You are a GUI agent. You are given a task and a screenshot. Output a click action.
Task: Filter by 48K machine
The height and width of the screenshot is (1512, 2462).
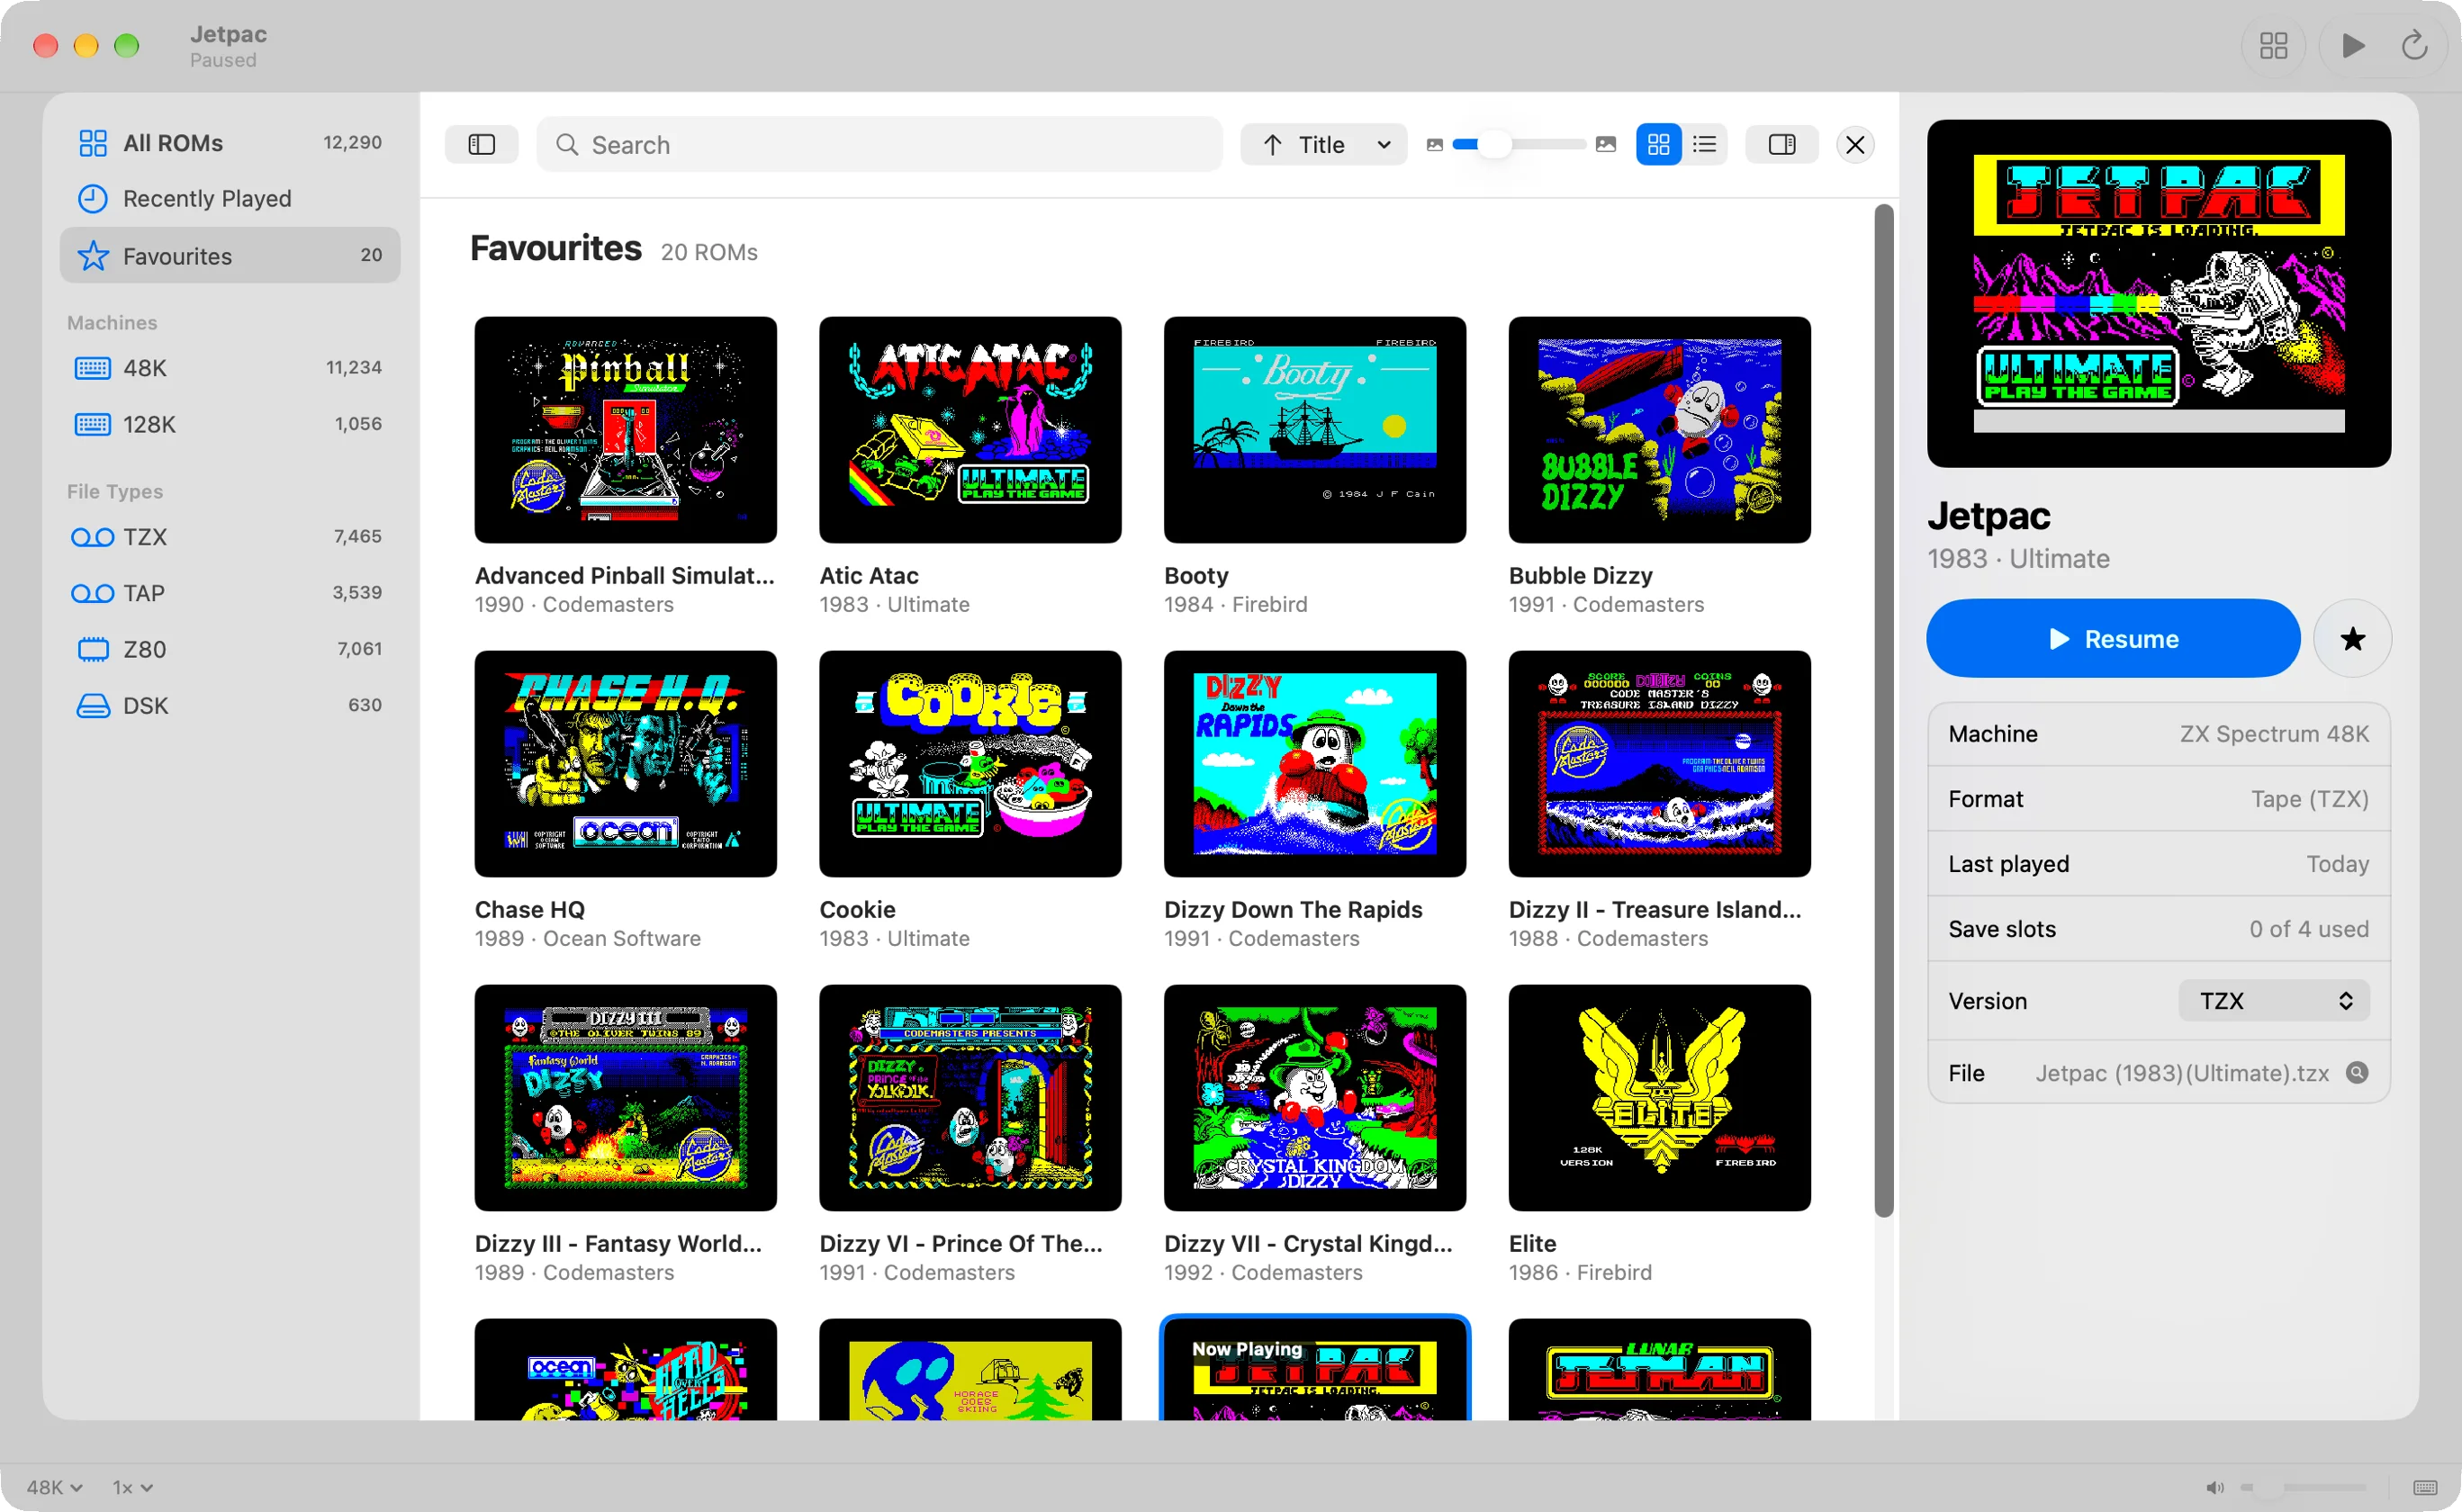[x=230, y=367]
